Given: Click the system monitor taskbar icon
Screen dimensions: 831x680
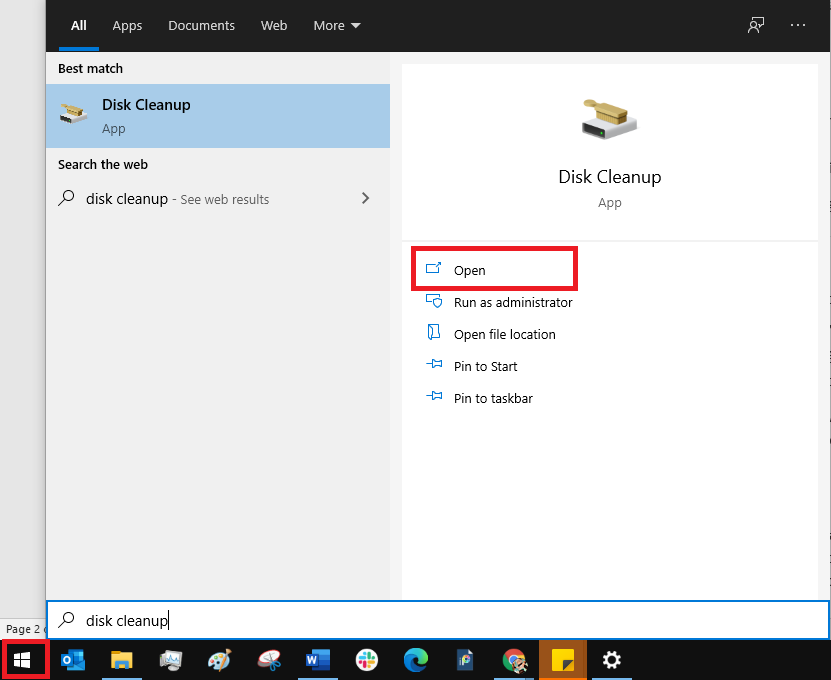Looking at the screenshot, I should click(171, 660).
